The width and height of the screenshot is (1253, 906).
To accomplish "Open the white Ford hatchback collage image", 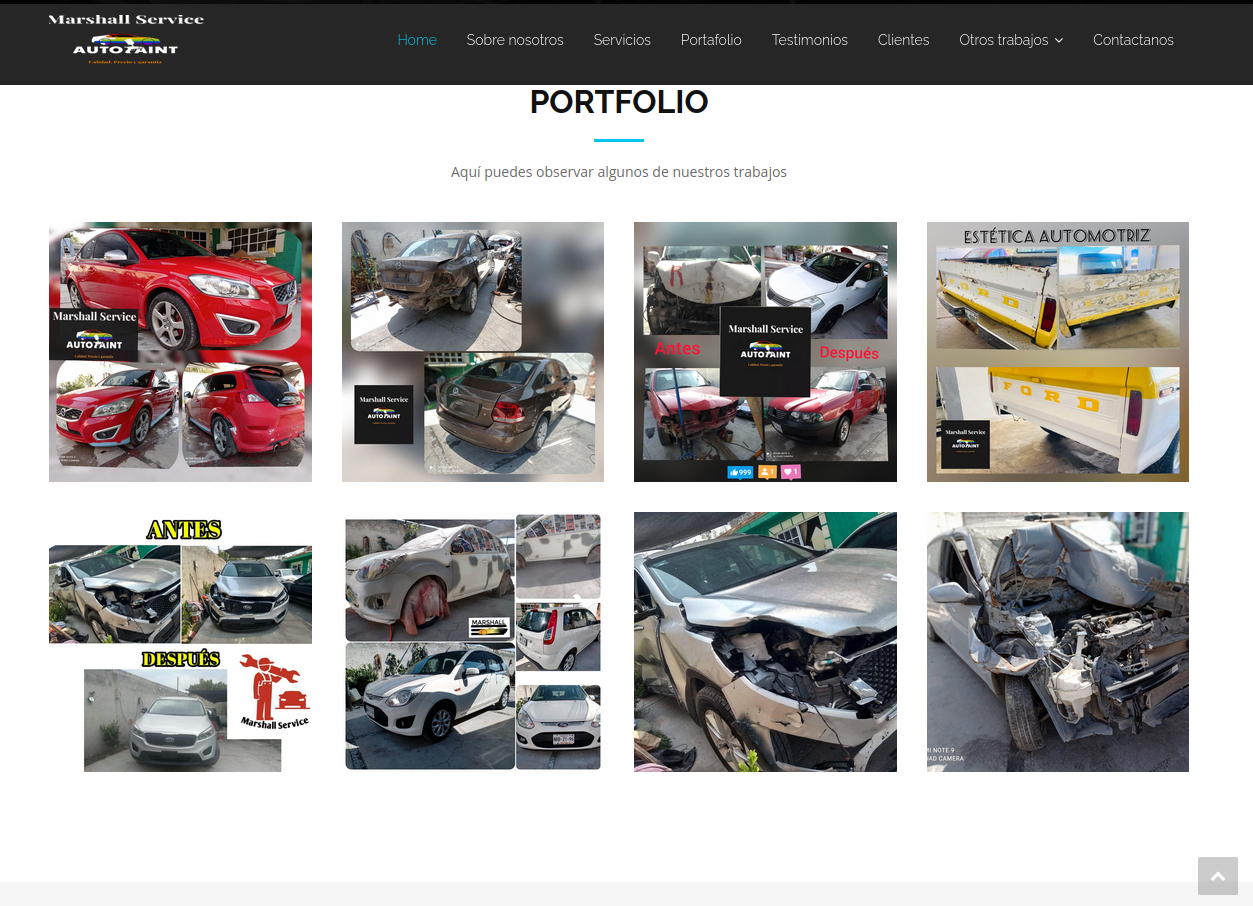I will [473, 642].
